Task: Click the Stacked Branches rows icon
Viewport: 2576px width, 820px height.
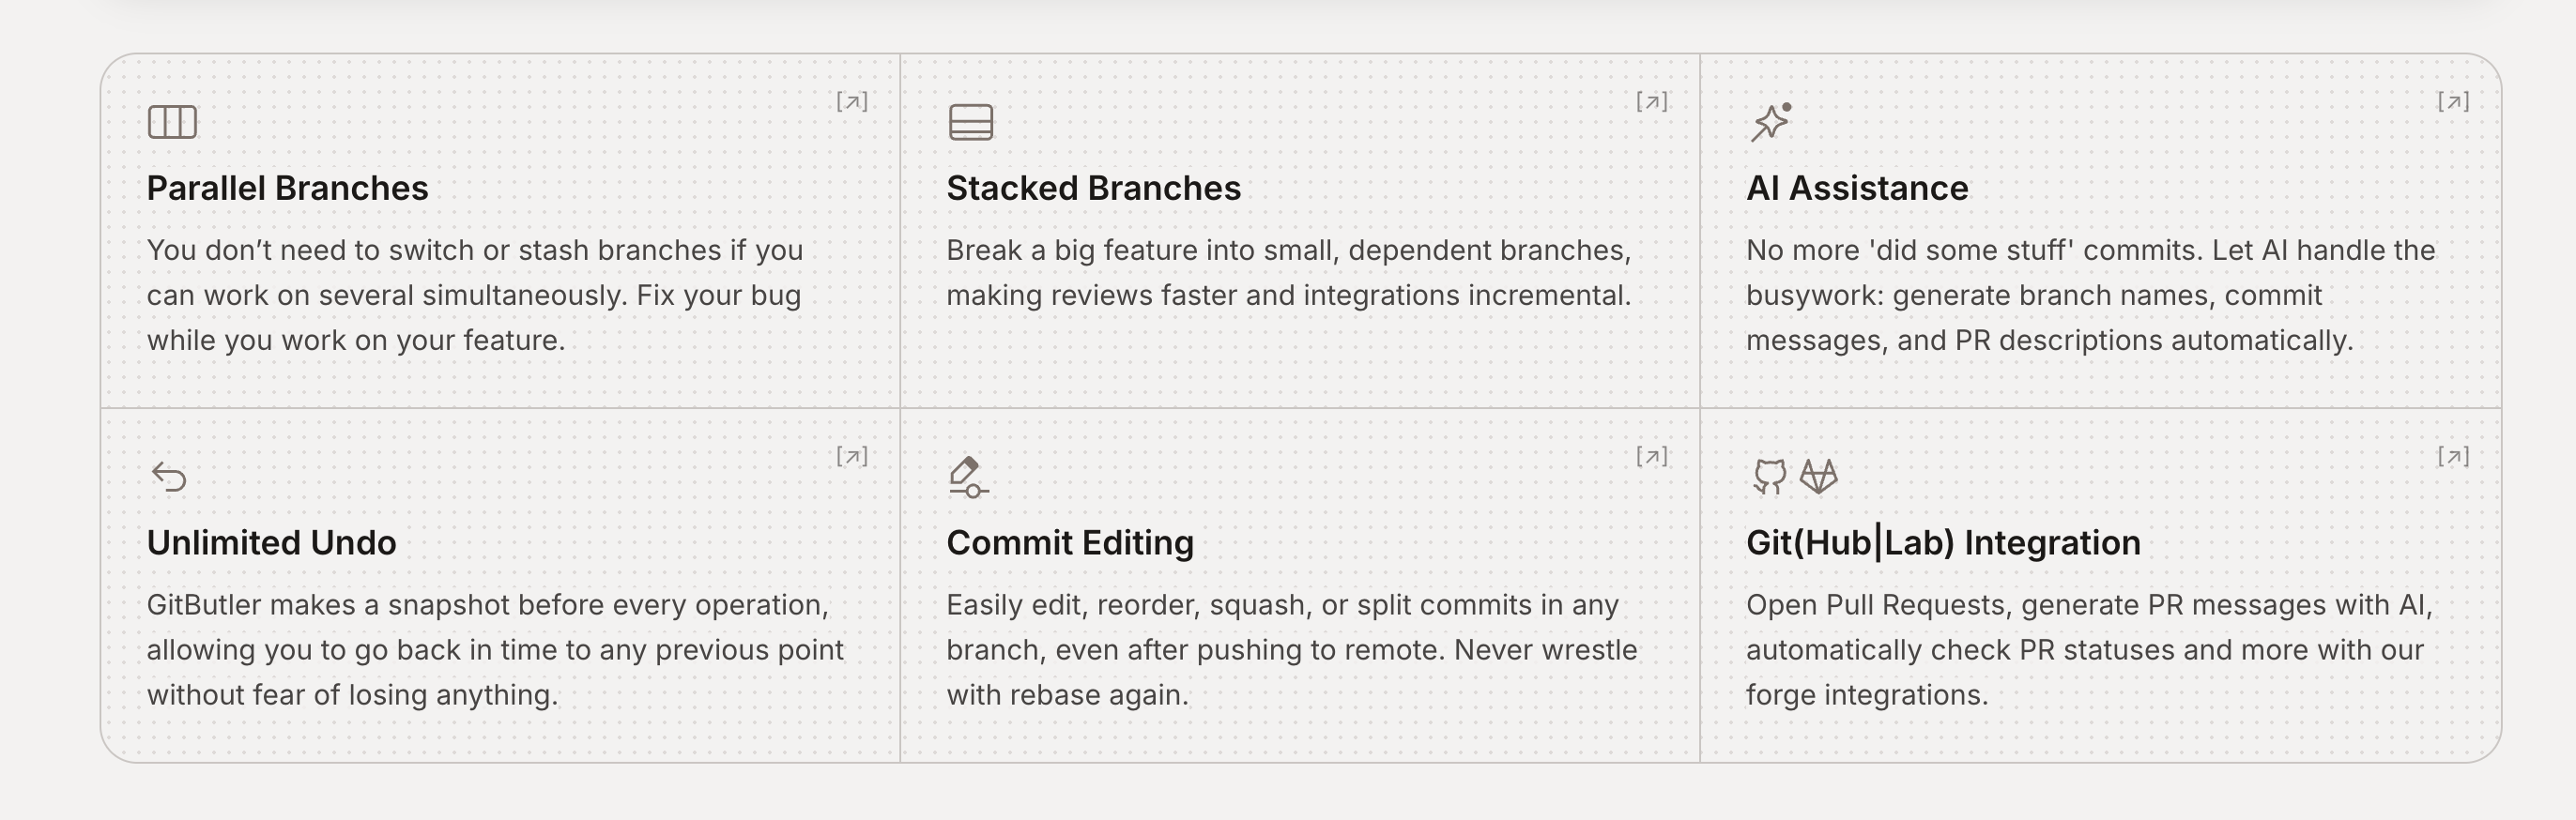Action: [x=970, y=122]
